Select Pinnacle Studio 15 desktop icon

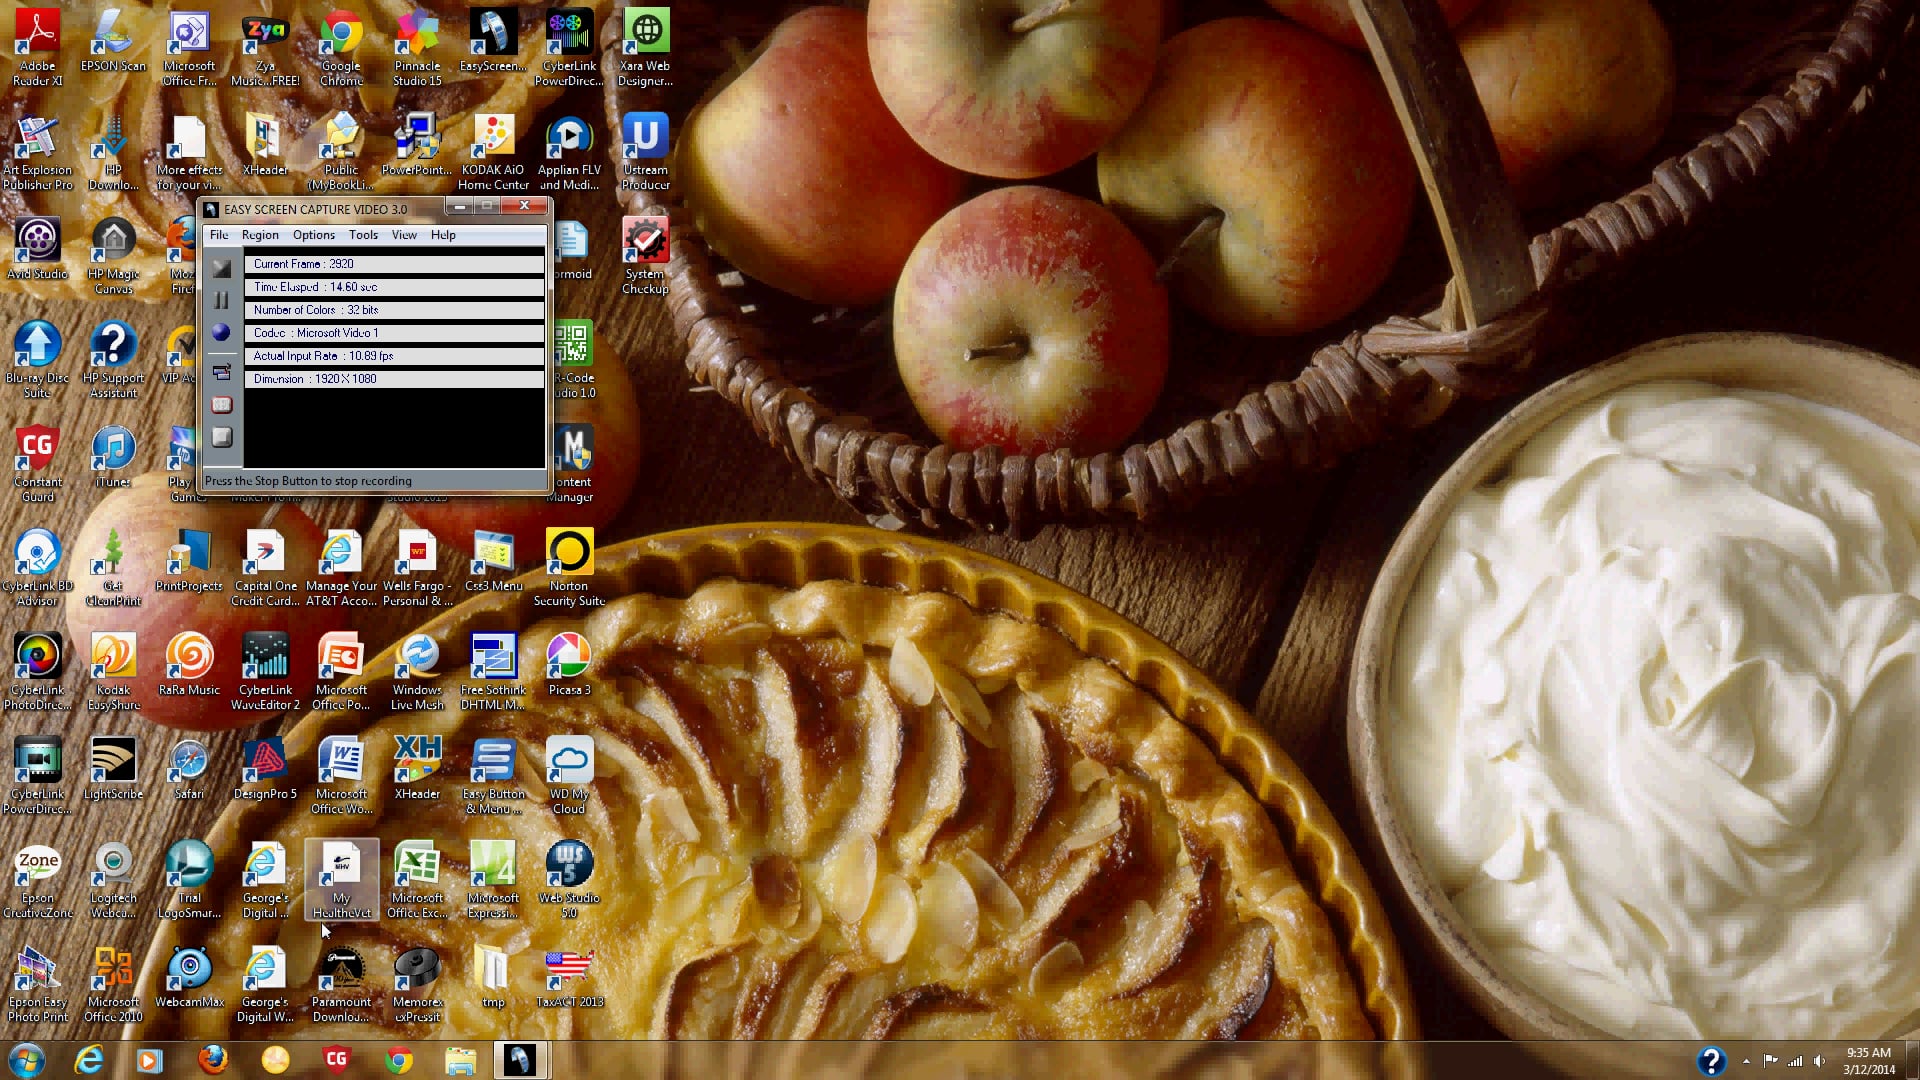tap(417, 48)
